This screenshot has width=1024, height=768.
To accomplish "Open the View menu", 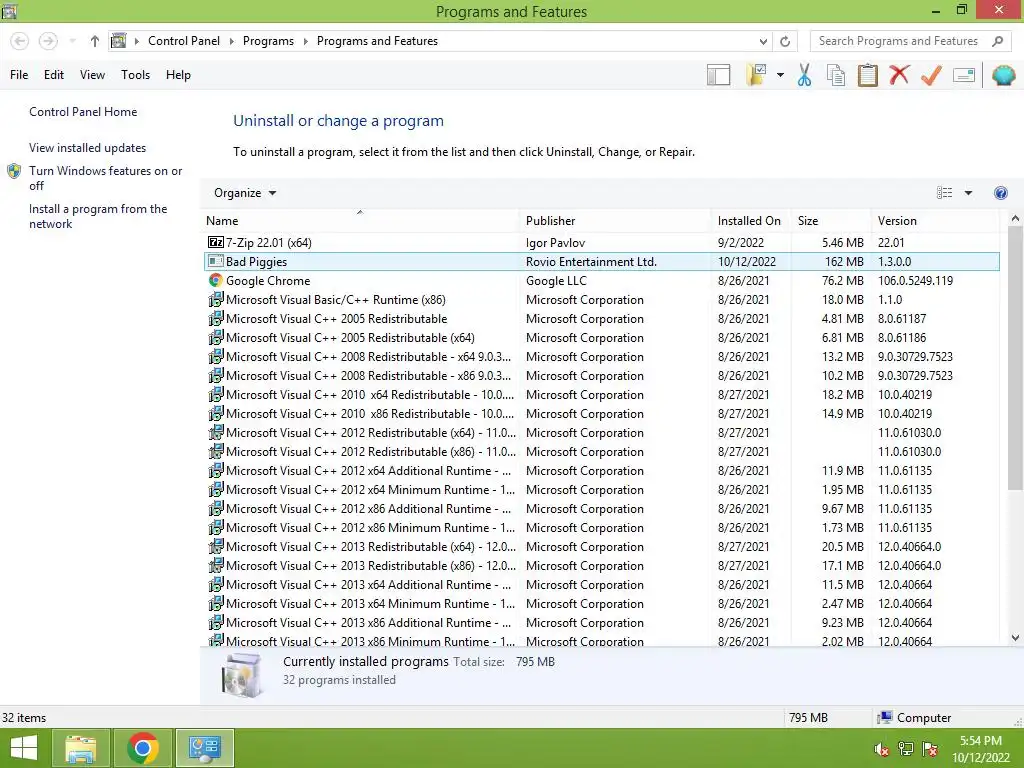I will click(x=92, y=75).
